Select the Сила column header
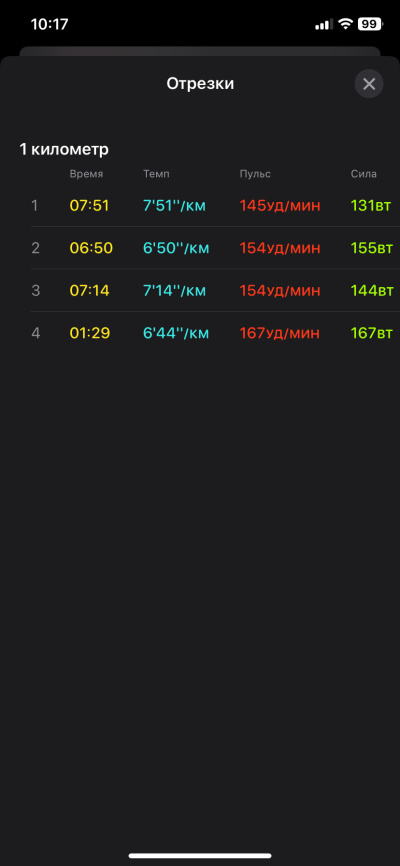 tap(364, 174)
